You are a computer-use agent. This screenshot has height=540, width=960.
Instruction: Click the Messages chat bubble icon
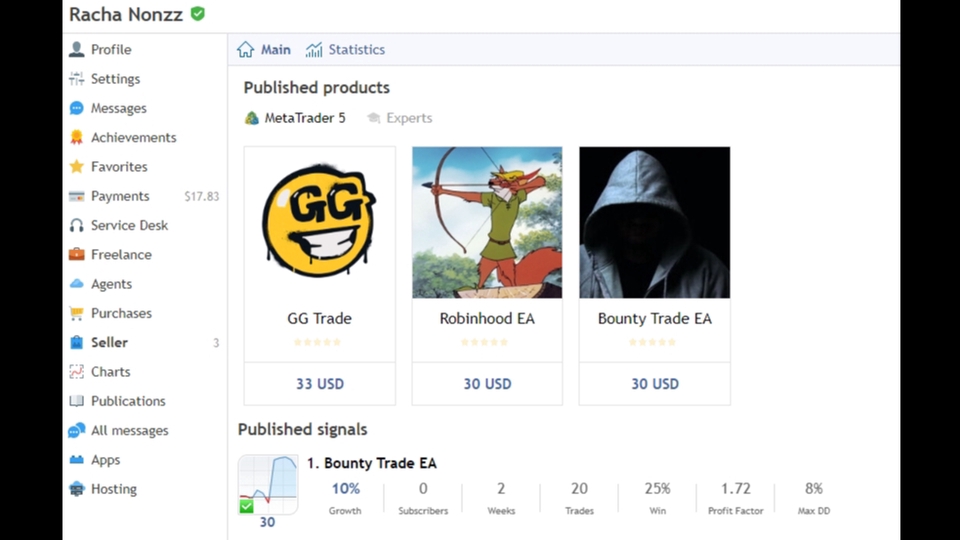(77, 108)
